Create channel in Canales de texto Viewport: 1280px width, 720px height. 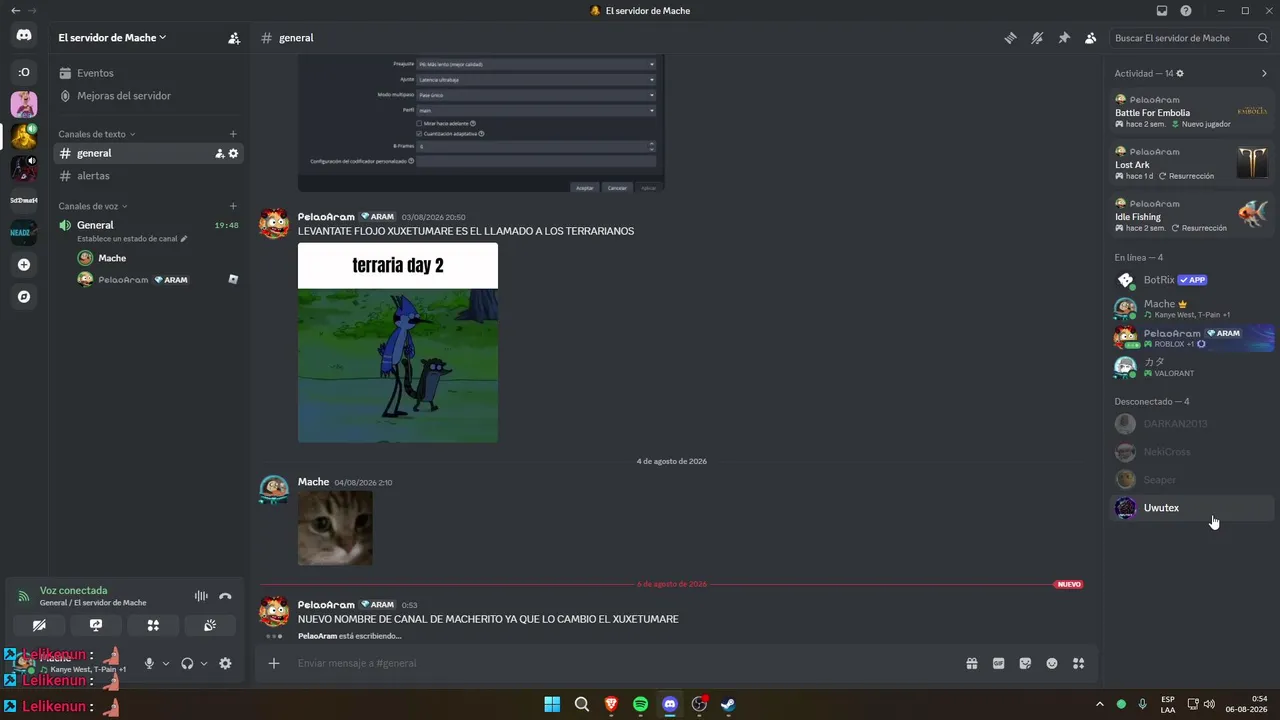click(x=233, y=134)
